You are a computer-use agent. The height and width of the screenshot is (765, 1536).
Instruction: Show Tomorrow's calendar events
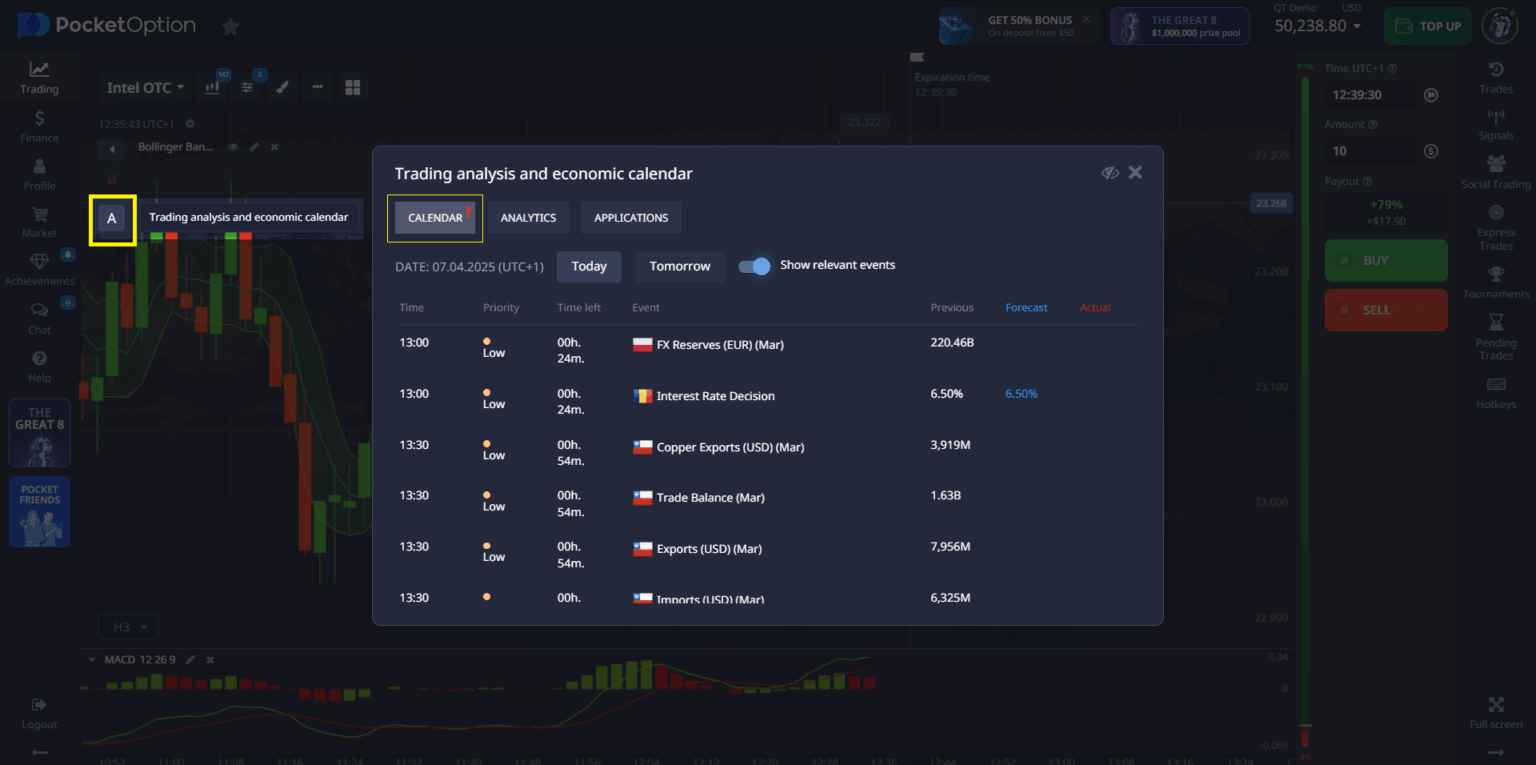tap(680, 266)
